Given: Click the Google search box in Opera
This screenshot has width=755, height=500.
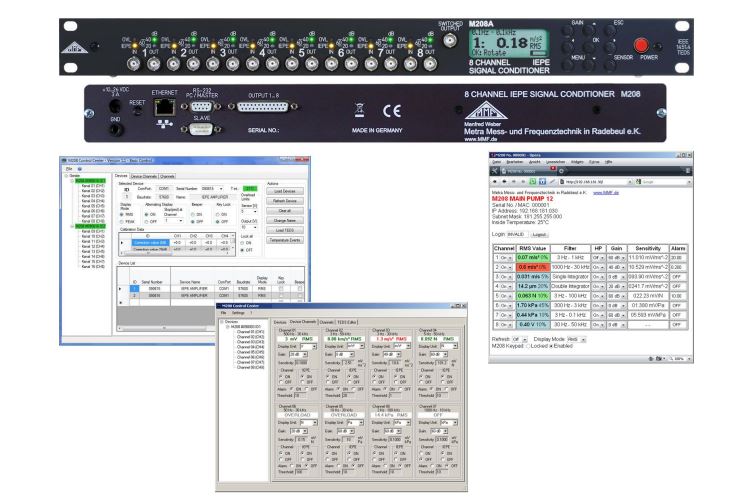Looking at the screenshot, I should coord(664,182).
